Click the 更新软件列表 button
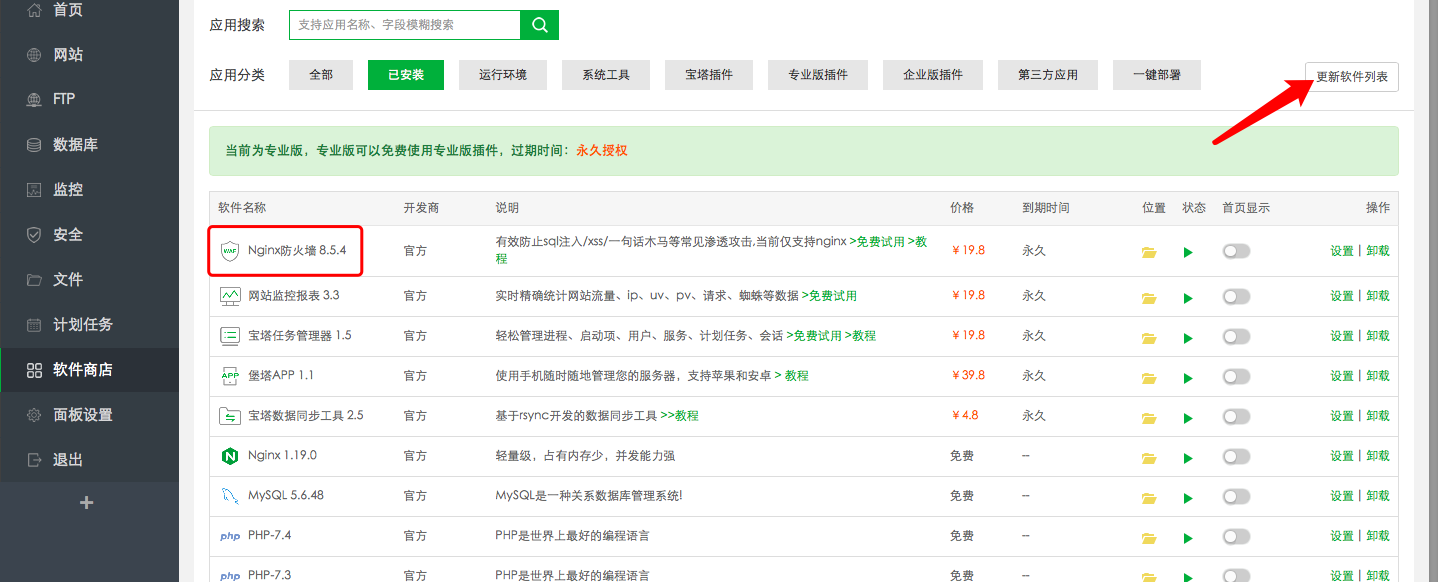Viewport: 1438px width, 582px height. [1352, 77]
